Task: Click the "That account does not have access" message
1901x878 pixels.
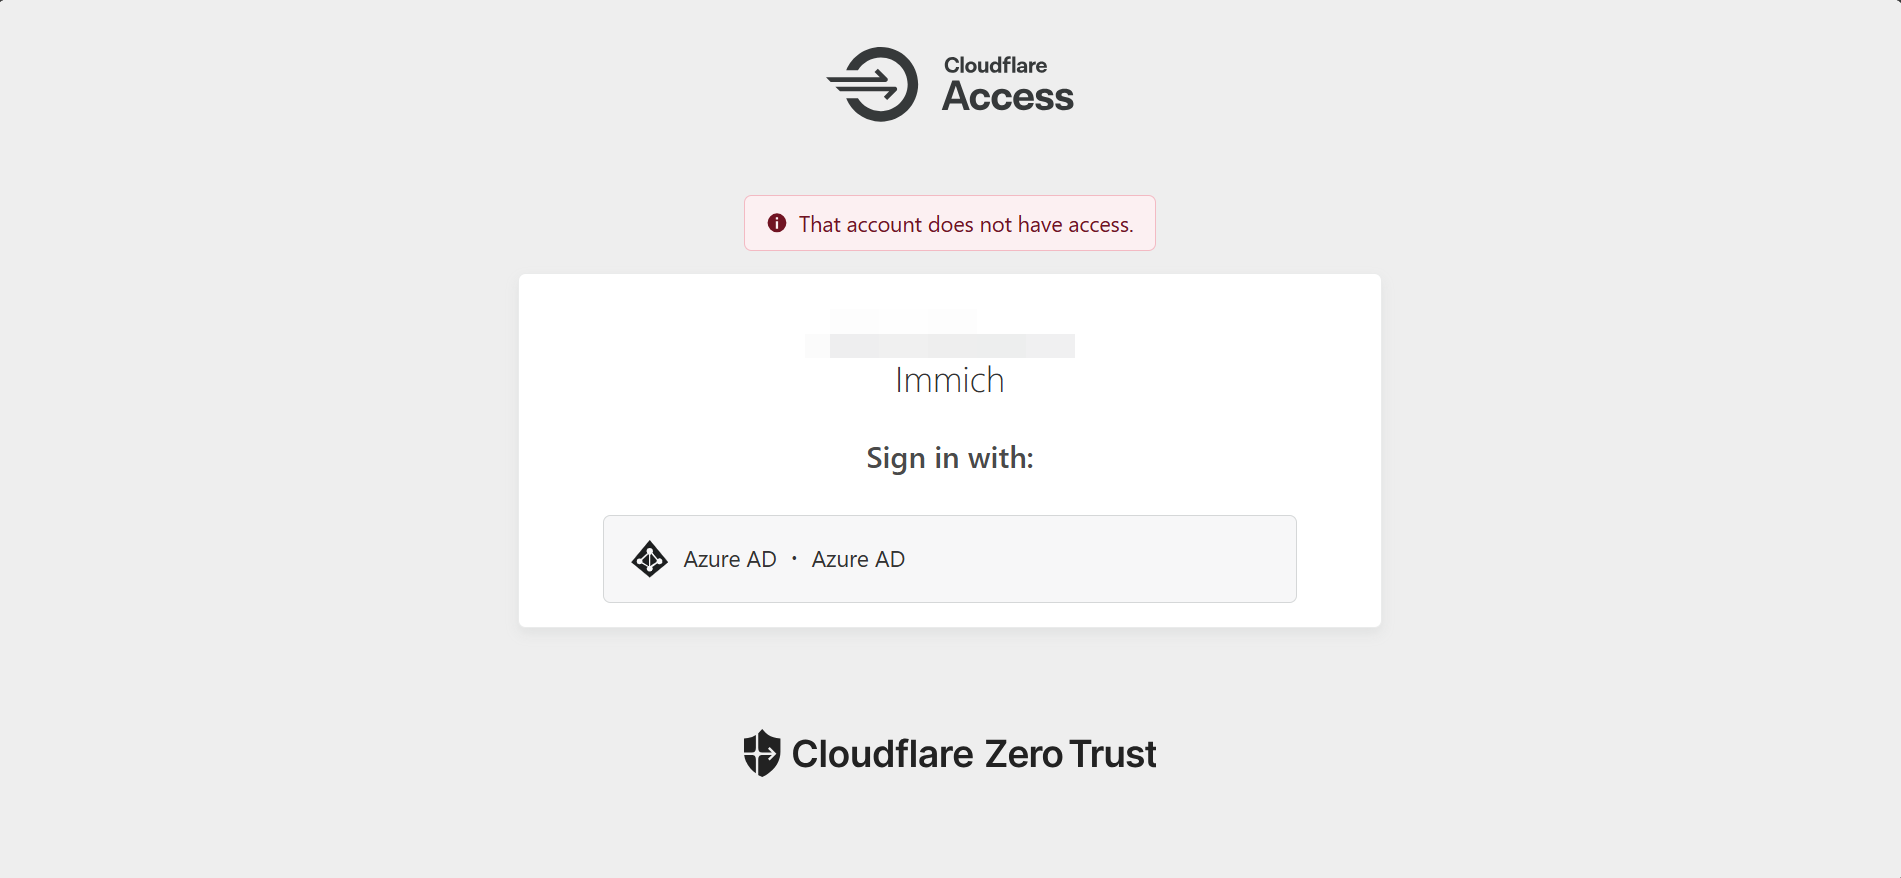Action: 965,225
